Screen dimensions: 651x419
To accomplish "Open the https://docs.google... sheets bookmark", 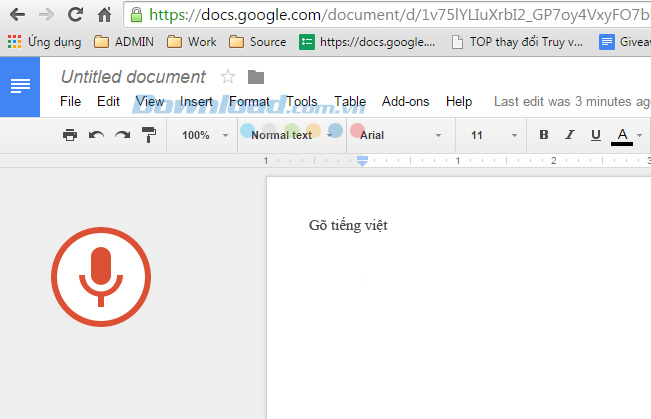I will click(367, 42).
